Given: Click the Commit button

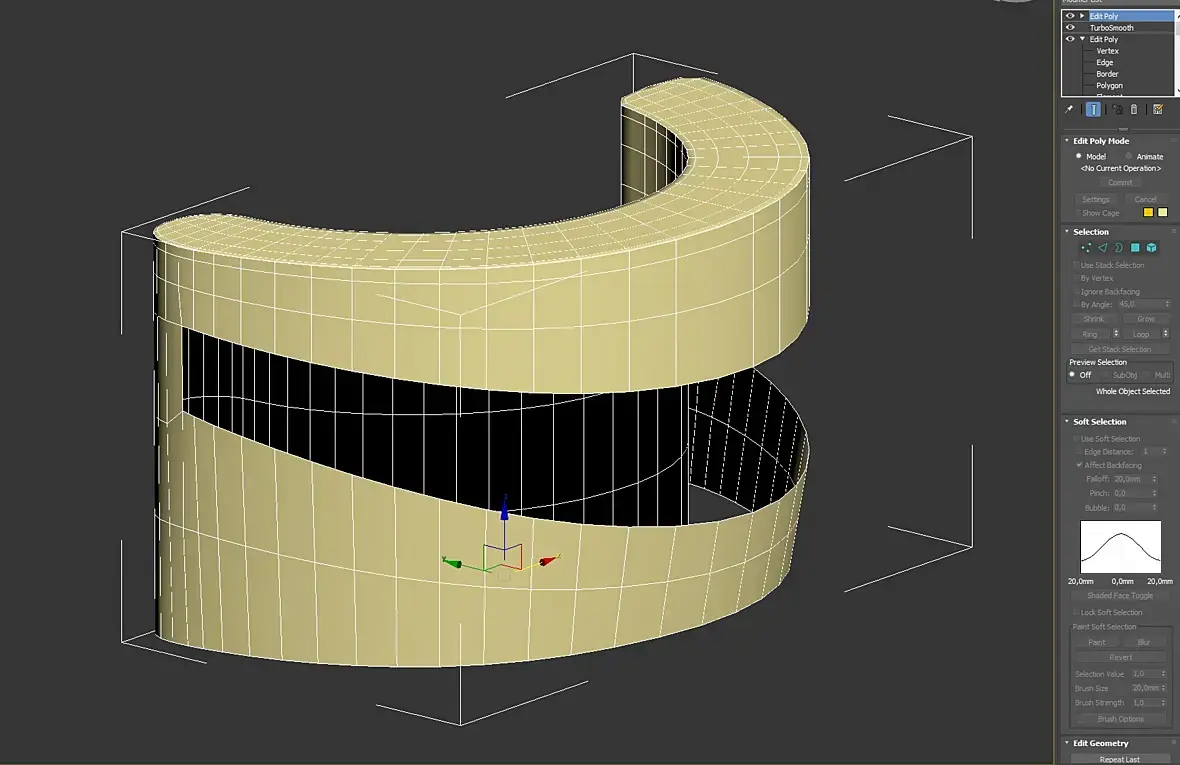Looking at the screenshot, I should tap(1120, 183).
